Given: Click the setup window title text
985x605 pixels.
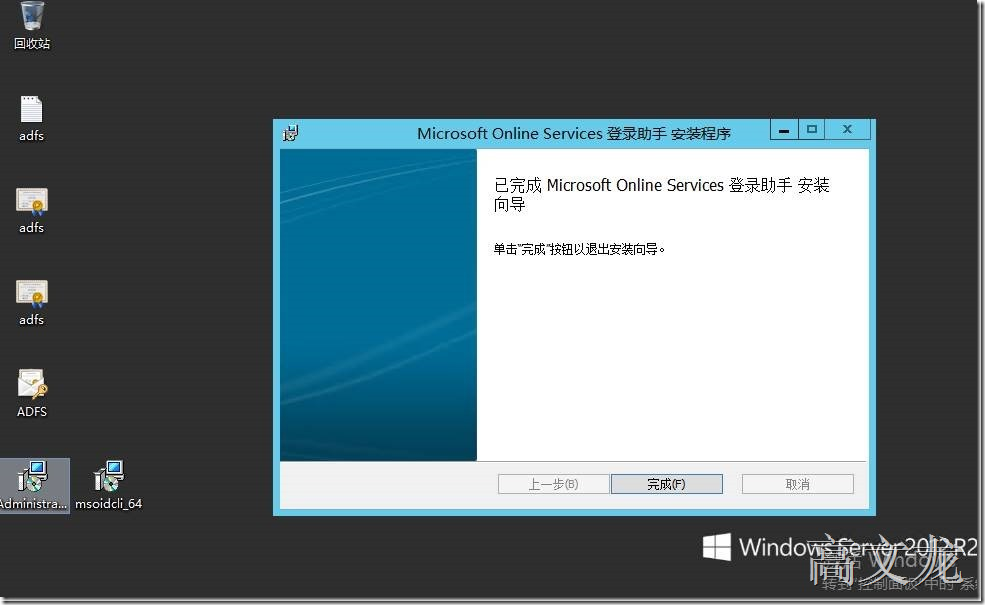Looking at the screenshot, I should [574, 134].
